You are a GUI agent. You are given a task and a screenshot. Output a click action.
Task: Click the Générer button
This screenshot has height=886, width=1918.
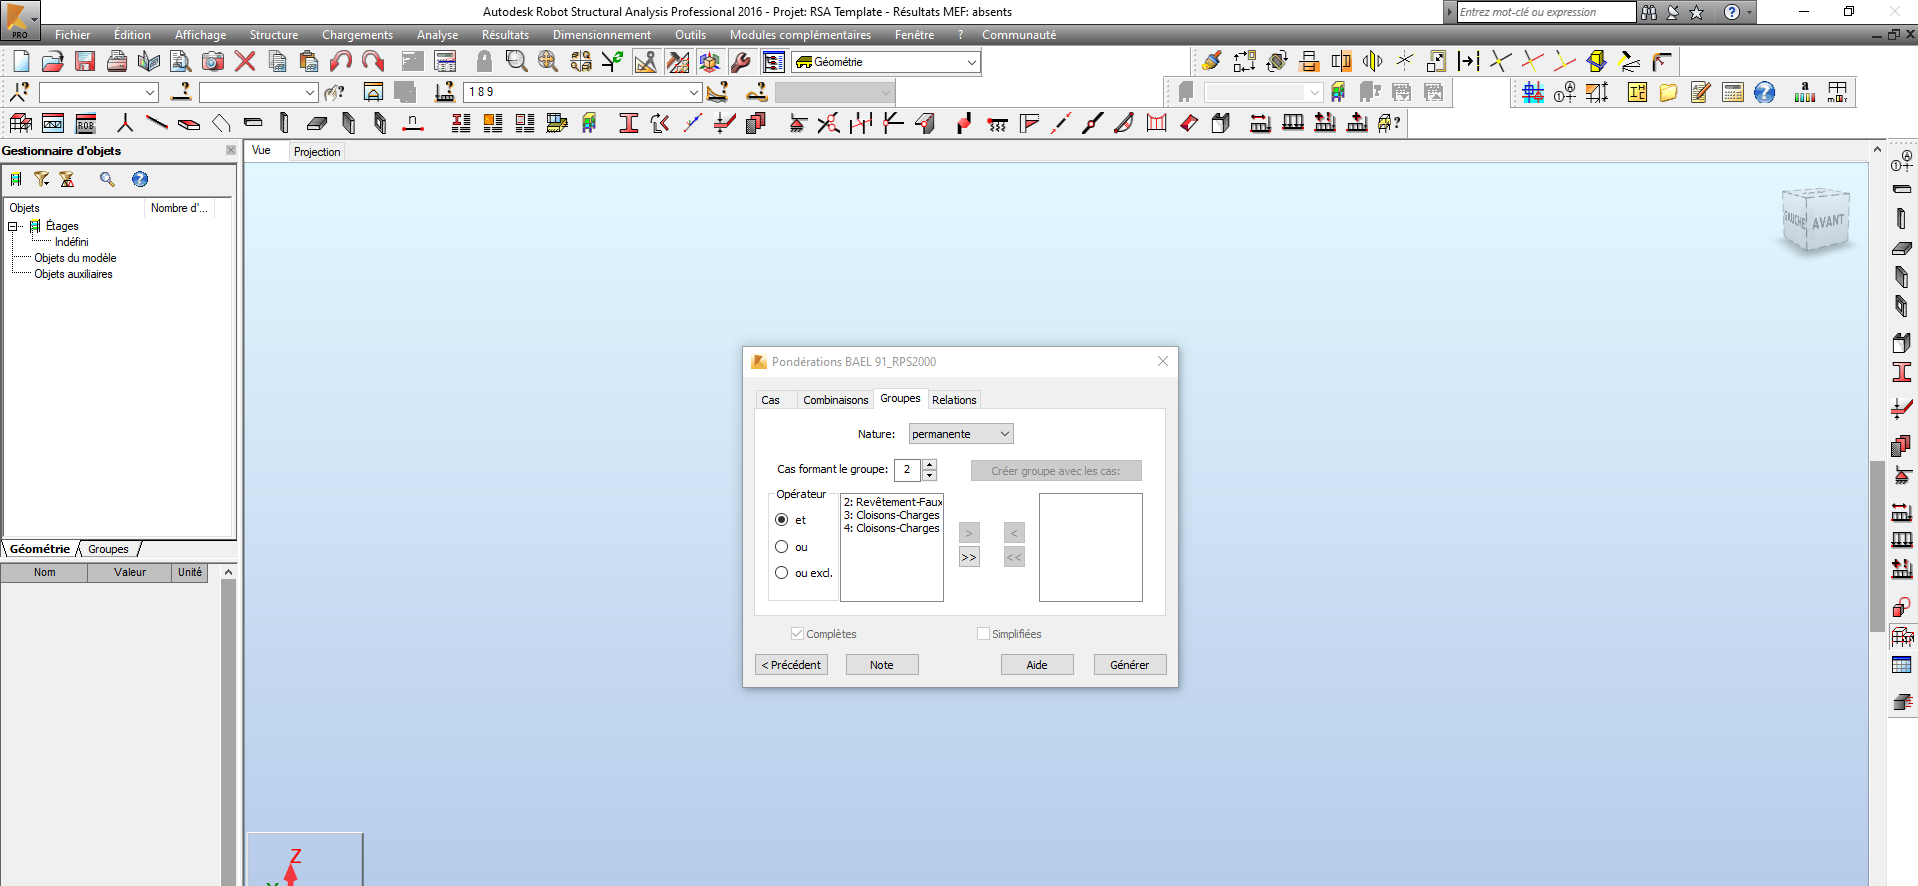point(1129,665)
